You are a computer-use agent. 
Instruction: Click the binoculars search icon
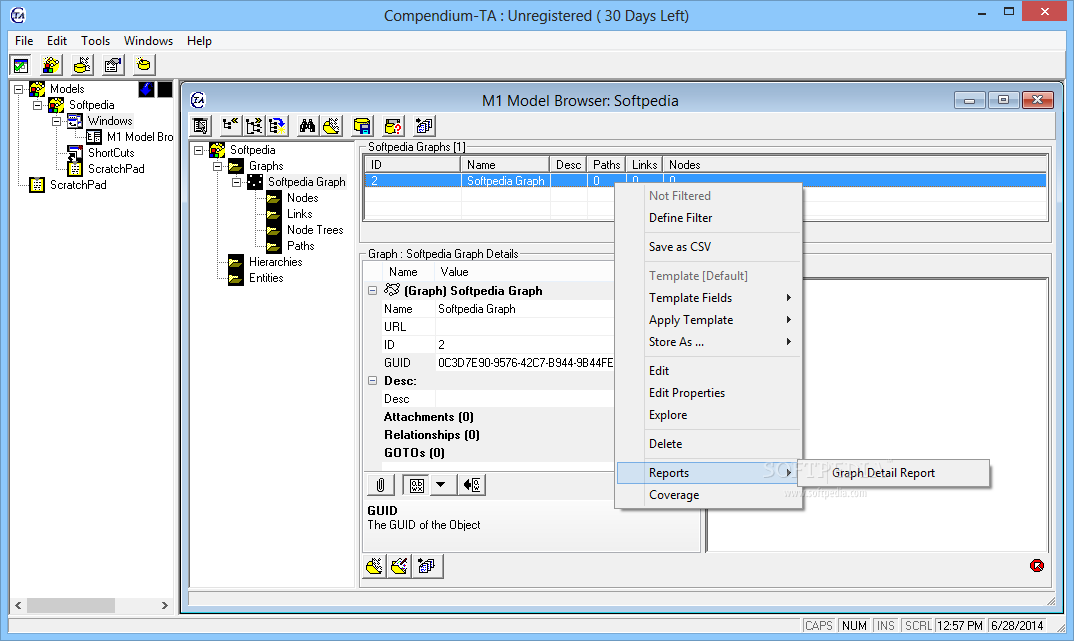307,126
